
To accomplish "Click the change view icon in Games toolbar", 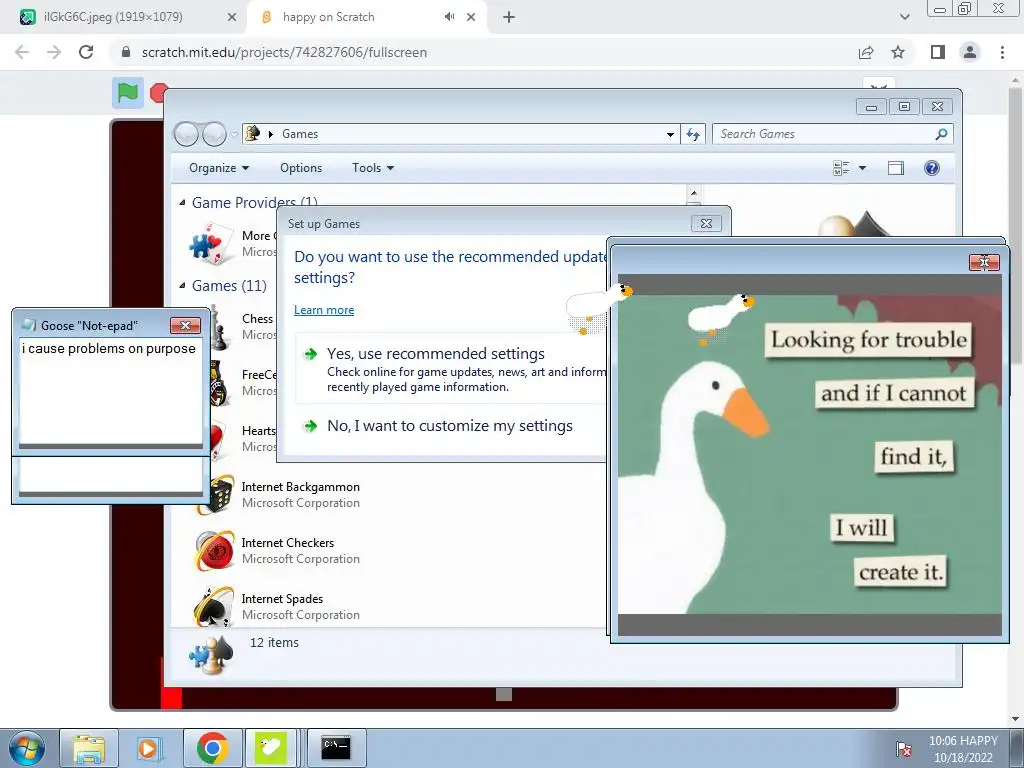I will (841, 168).
